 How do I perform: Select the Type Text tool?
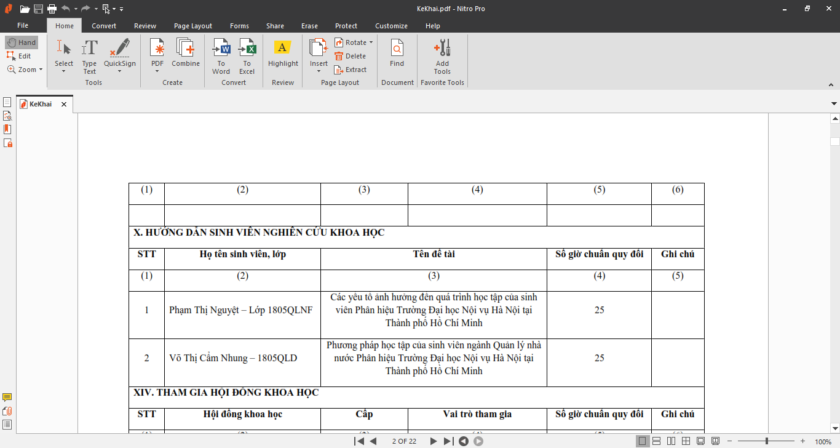[x=90, y=52]
